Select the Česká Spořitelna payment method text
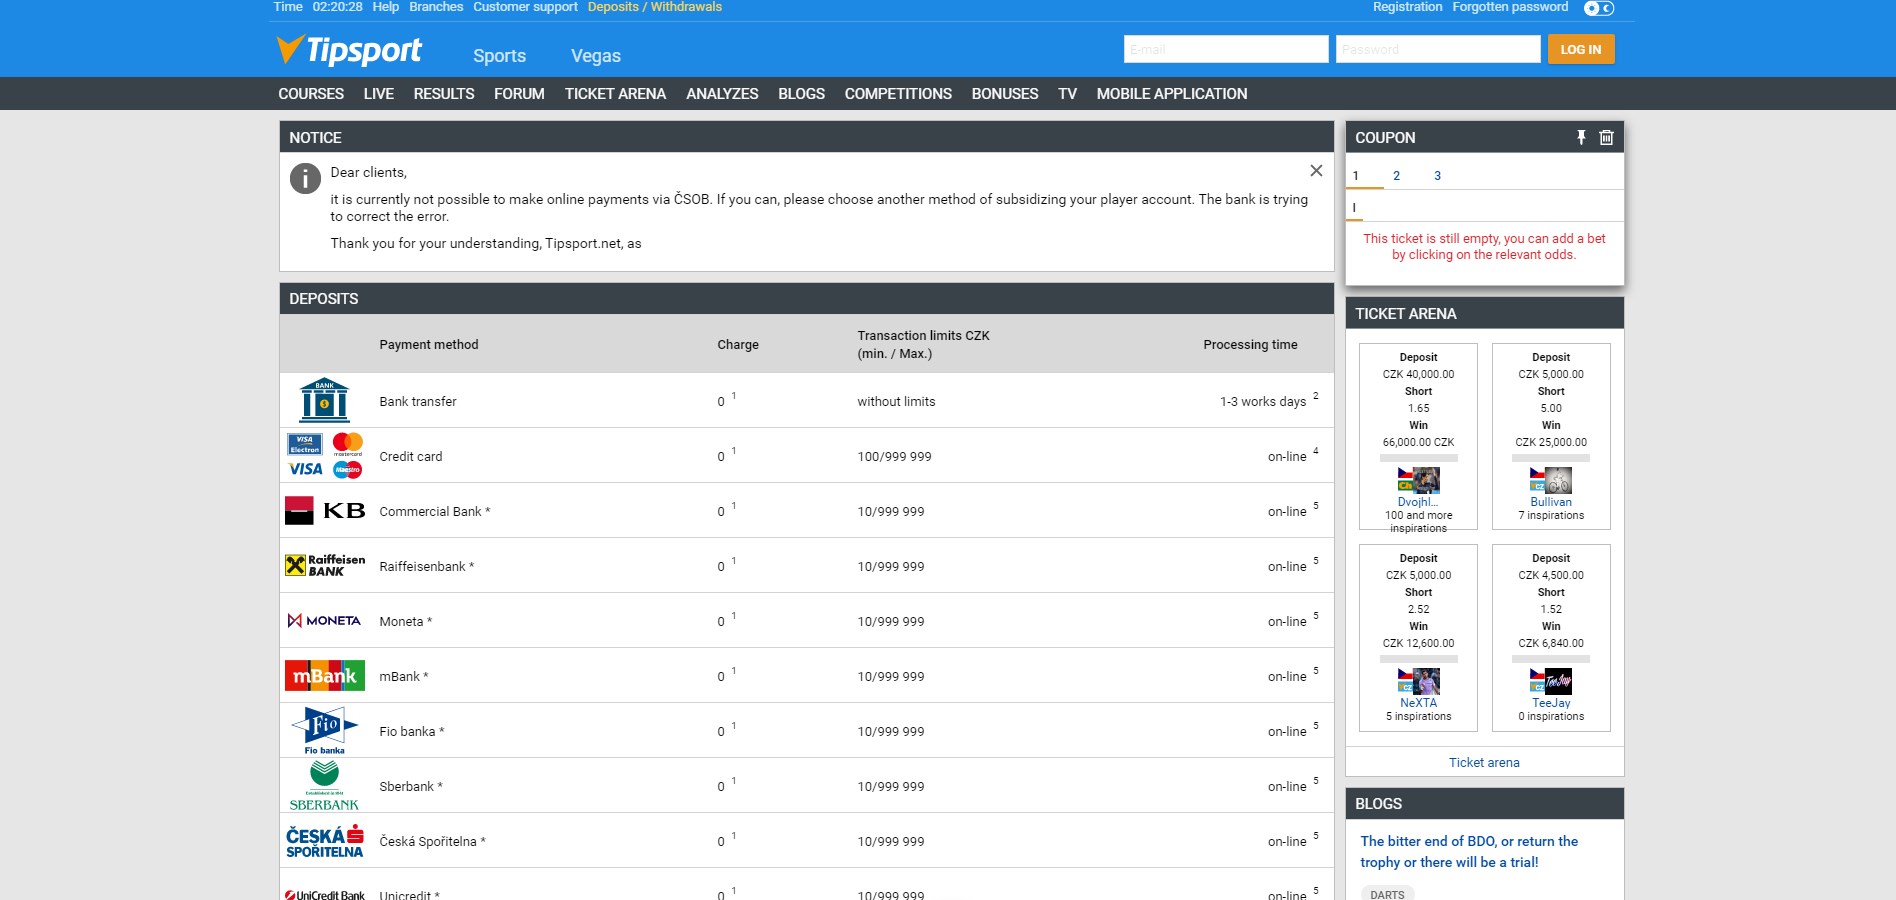 [x=433, y=841]
